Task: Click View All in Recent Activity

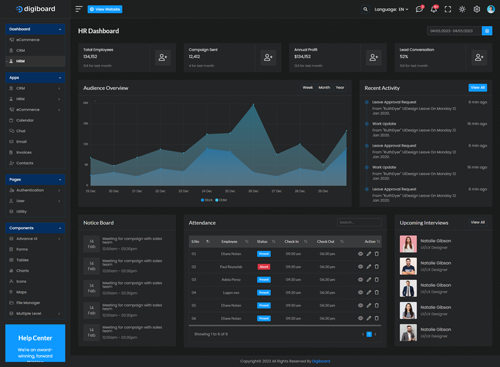Action: tap(478, 88)
